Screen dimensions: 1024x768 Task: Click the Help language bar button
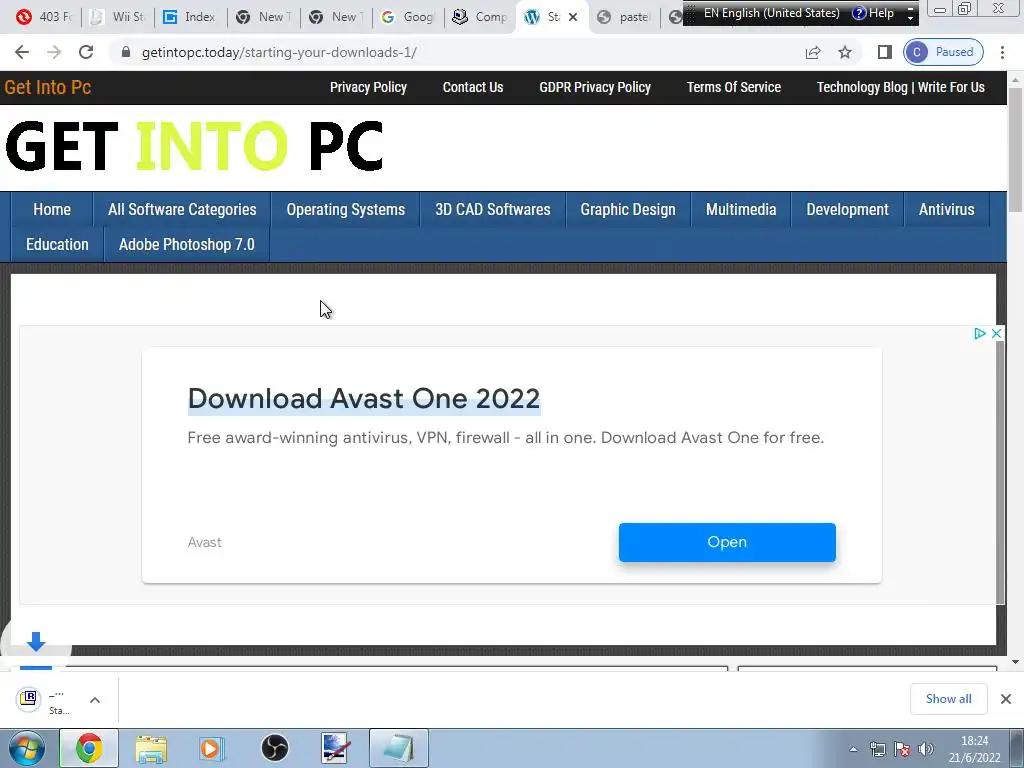click(x=873, y=13)
